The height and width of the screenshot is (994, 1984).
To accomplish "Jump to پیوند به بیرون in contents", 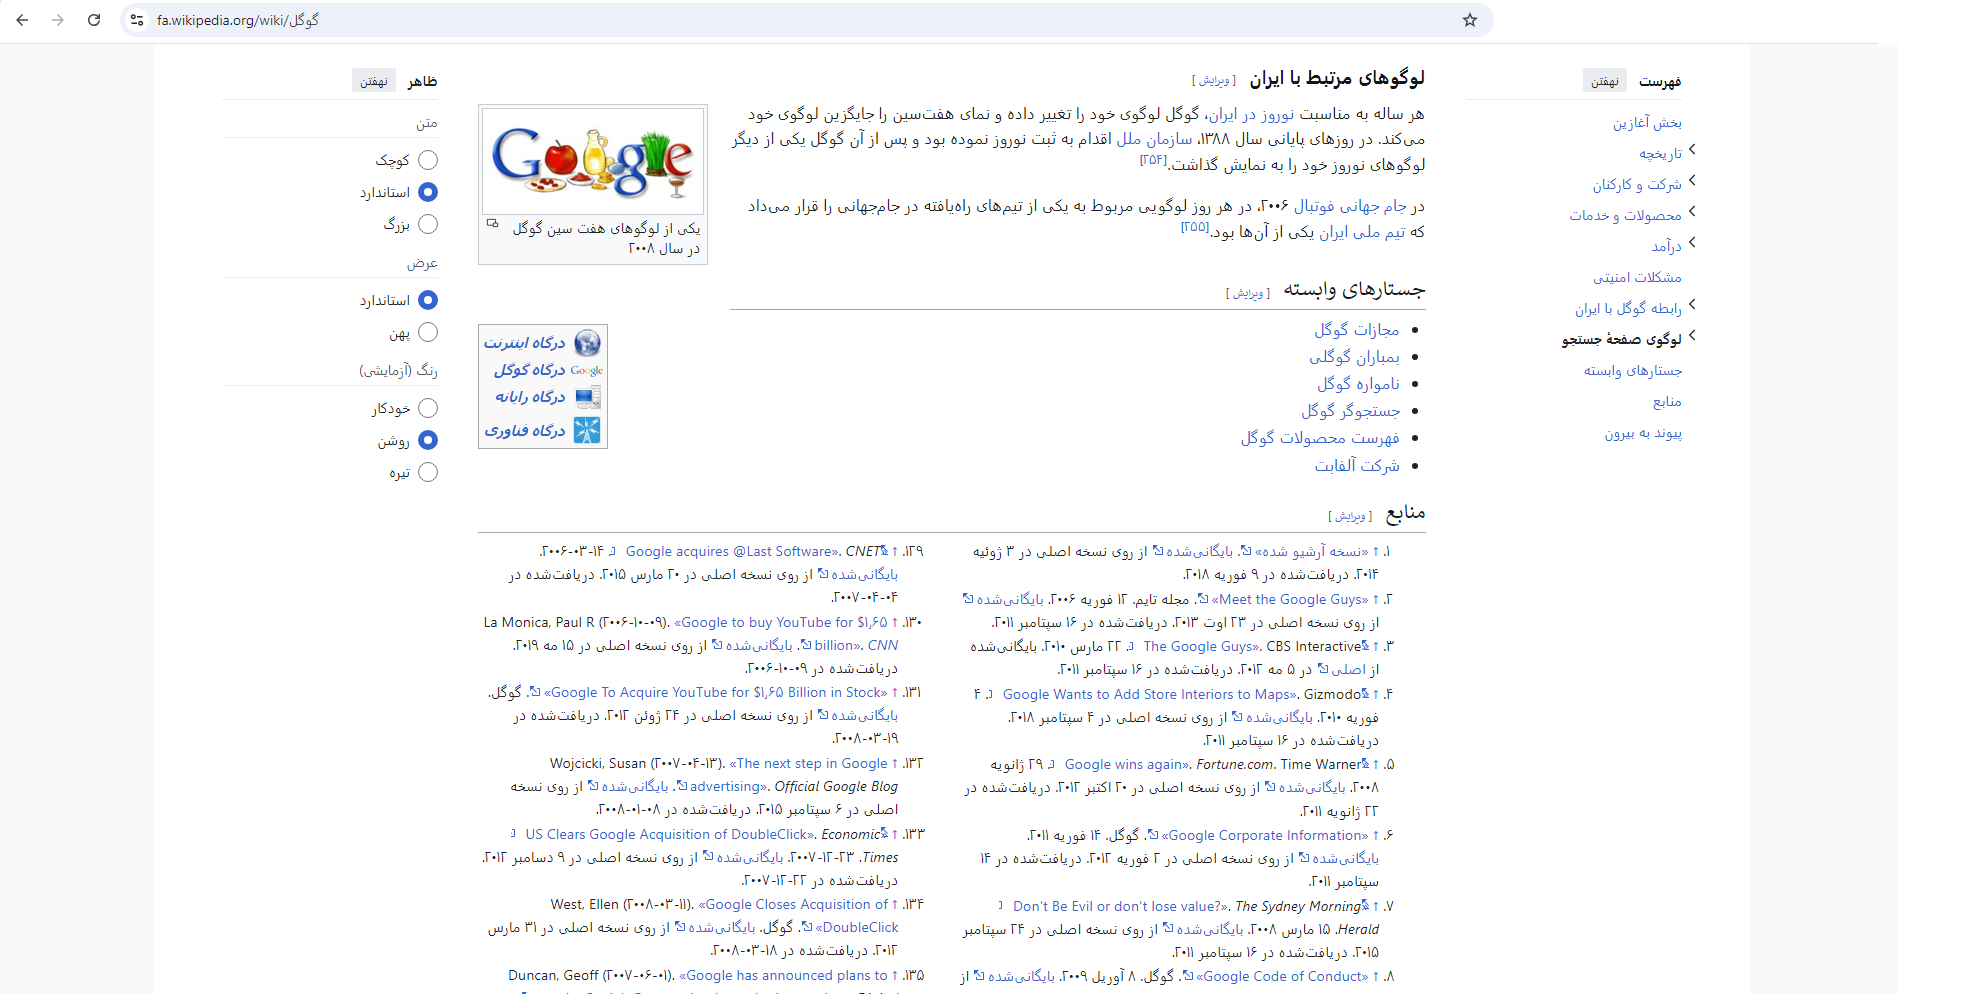I will point(1643,433).
